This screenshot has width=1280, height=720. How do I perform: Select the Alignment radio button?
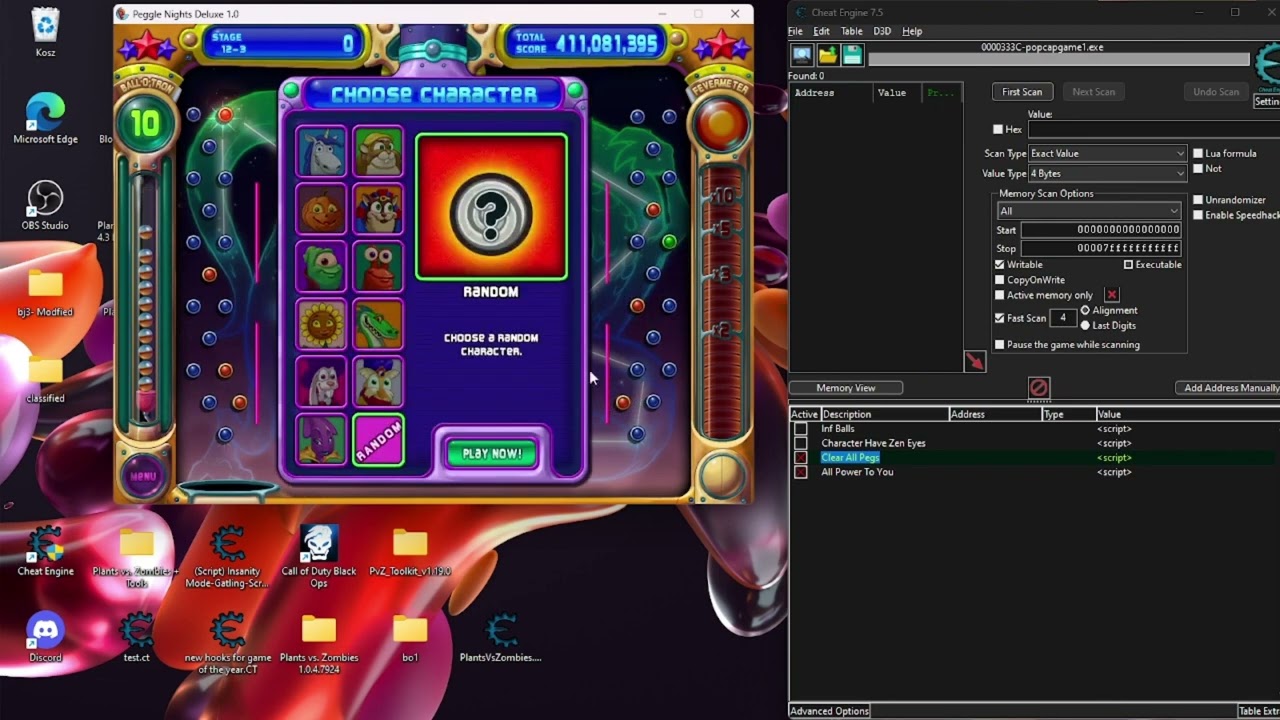pyautogui.click(x=1085, y=310)
